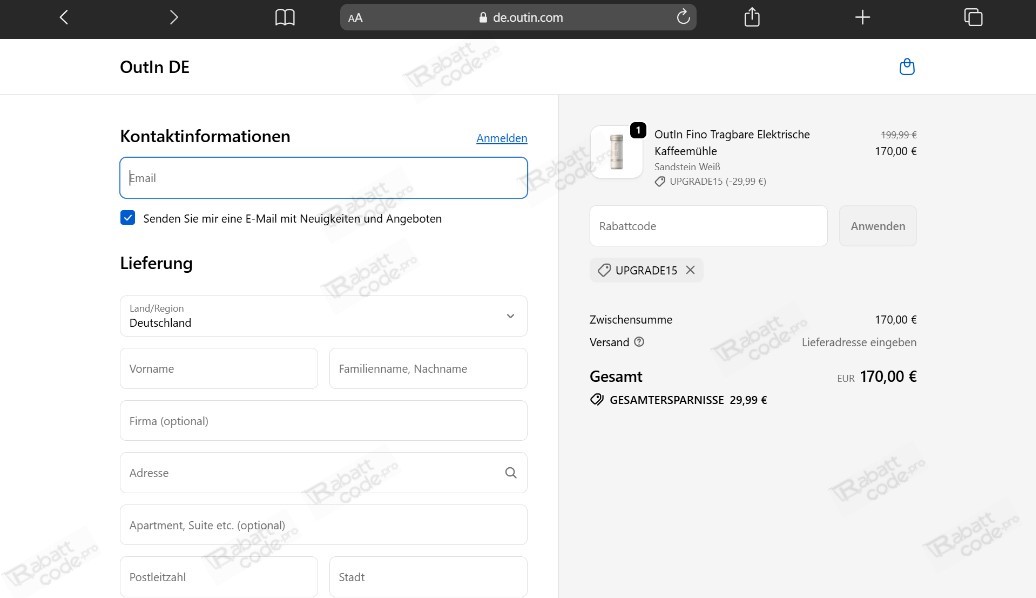This screenshot has width=1036, height=598.
Task: Tap the AA reader text-size button
Action: [355, 18]
